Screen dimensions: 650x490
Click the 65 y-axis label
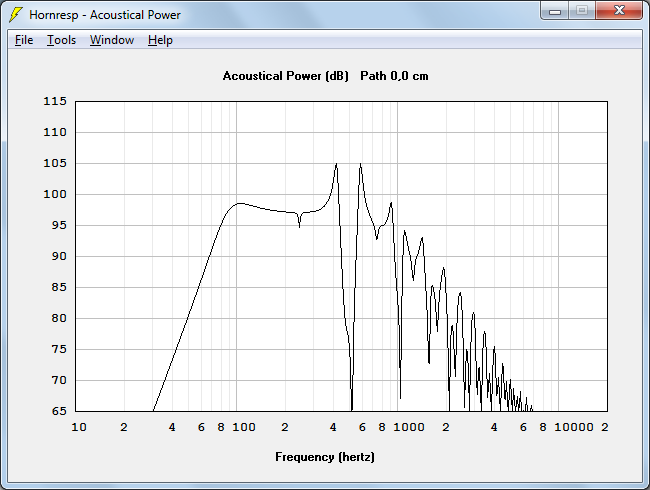(x=59, y=411)
